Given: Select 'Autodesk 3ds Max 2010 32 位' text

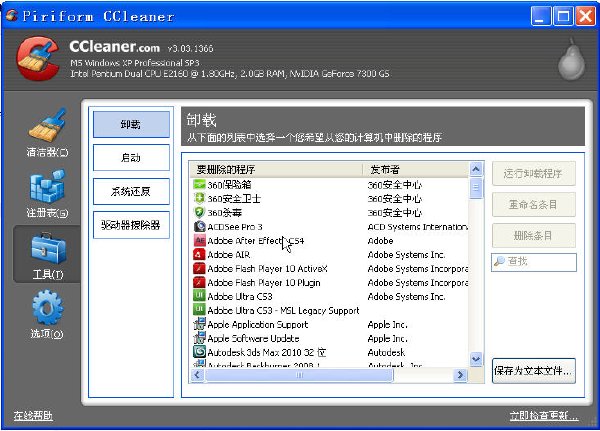Looking at the screenshot, I should (267, 352).
